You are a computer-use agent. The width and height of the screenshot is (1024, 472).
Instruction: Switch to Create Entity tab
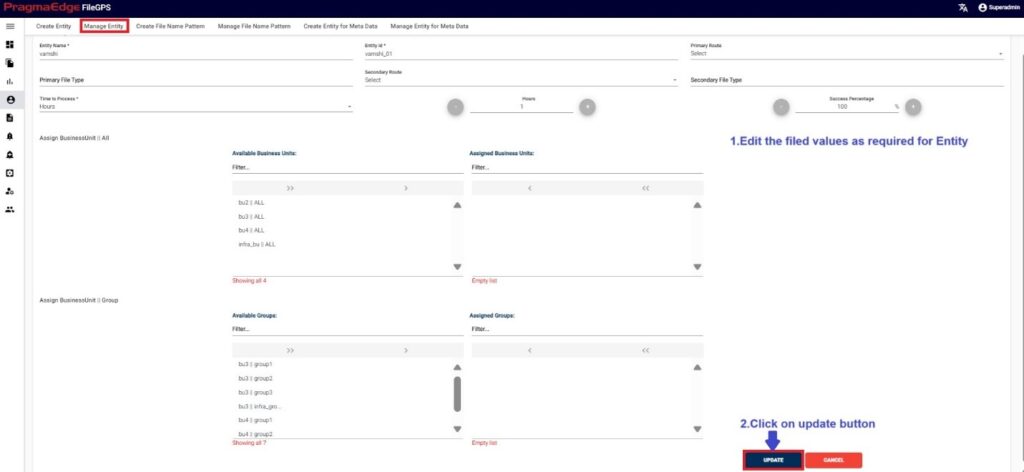[54, 26]
